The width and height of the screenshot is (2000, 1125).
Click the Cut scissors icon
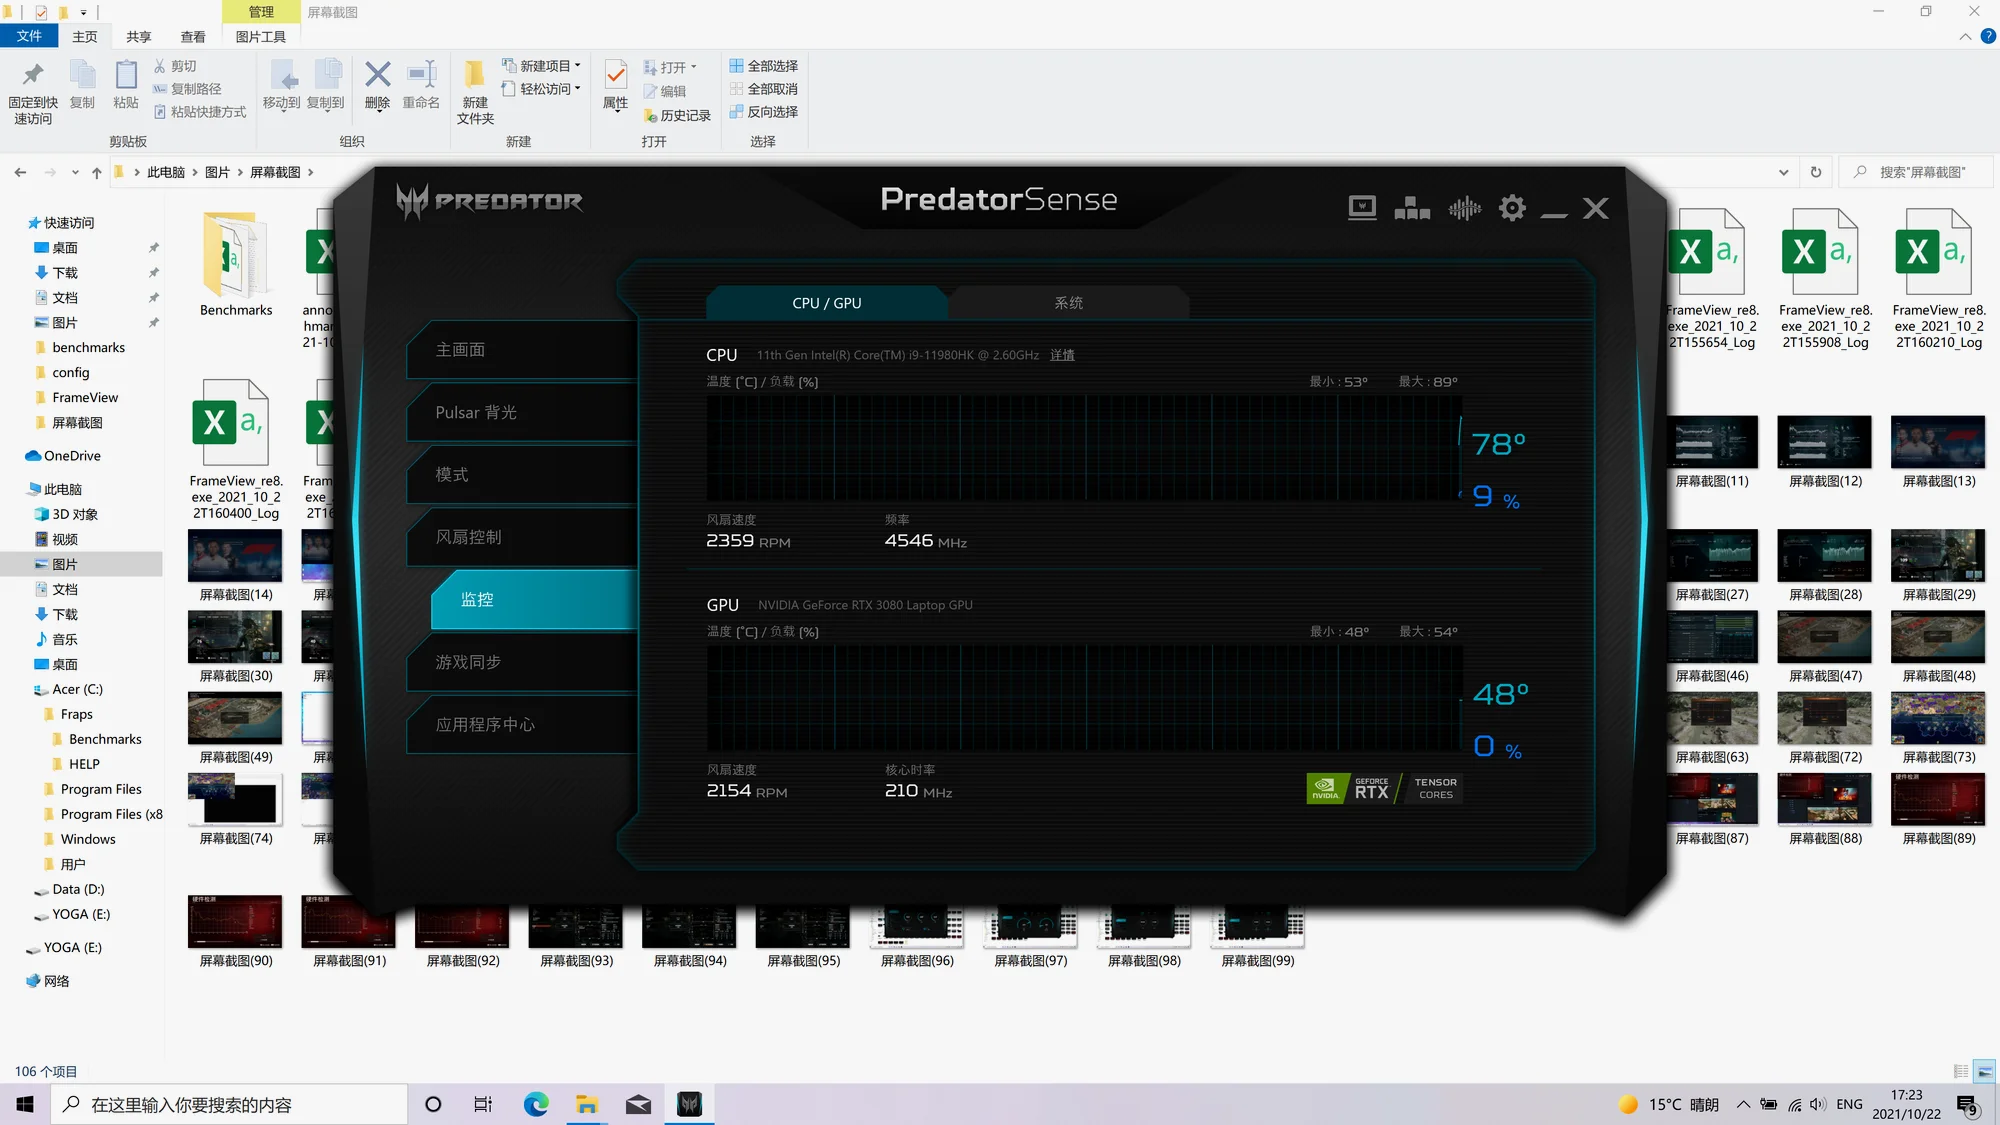(x=159, y=66)
